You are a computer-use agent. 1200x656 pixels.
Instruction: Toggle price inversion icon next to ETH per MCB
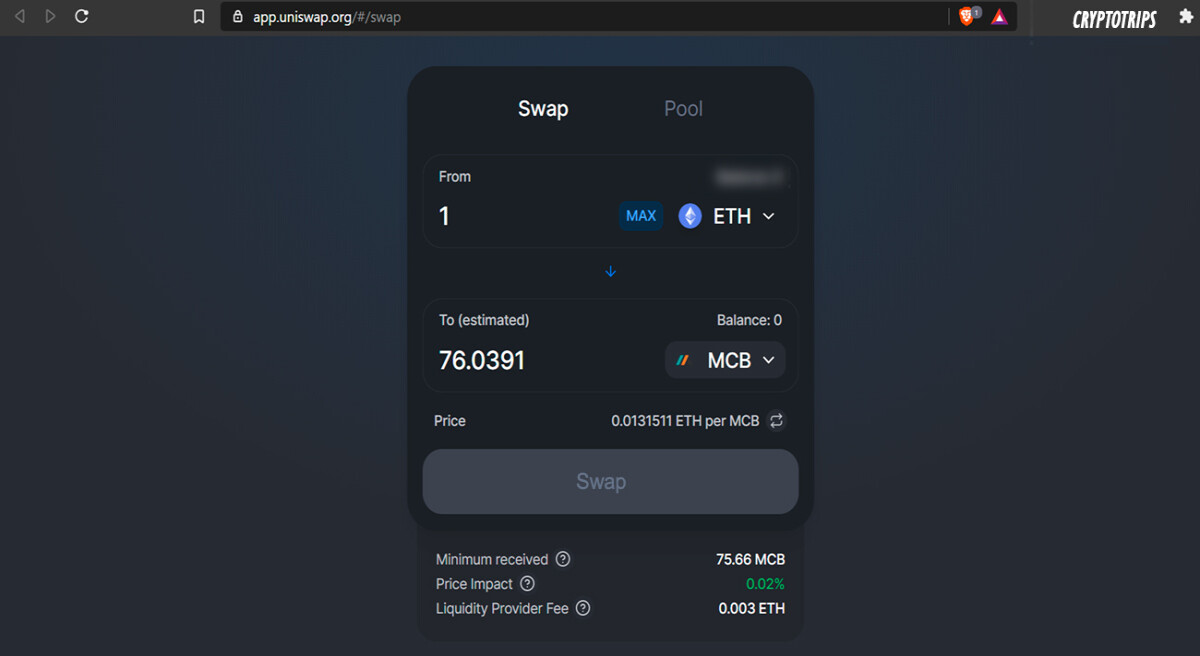coord(776,421)
